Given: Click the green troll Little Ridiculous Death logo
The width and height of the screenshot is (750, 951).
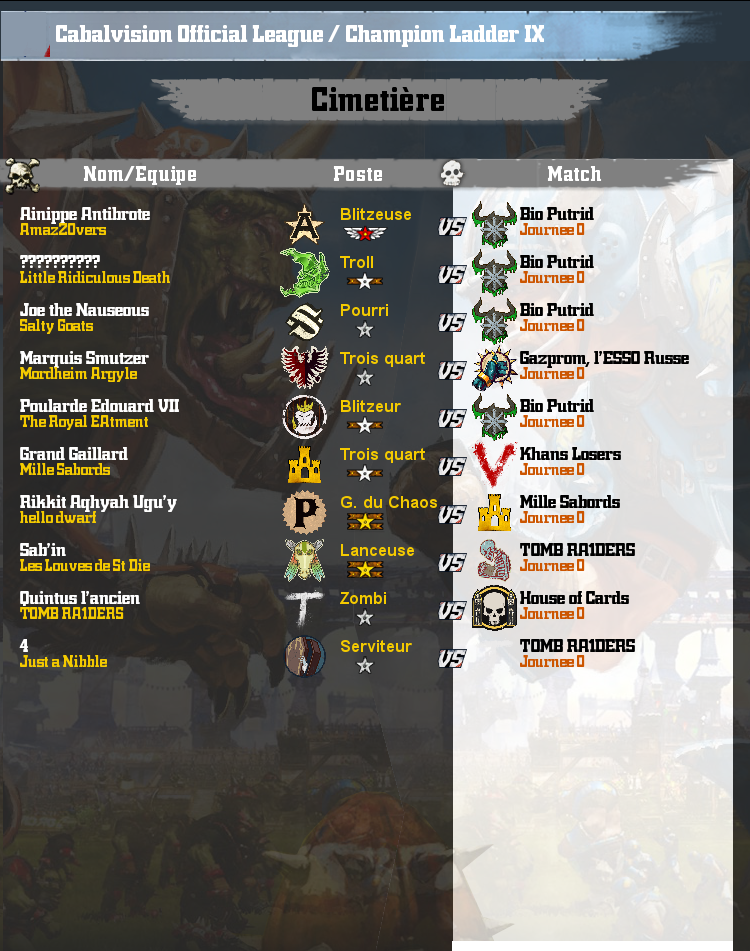Looking at the screenshot, I should [304, 272].
